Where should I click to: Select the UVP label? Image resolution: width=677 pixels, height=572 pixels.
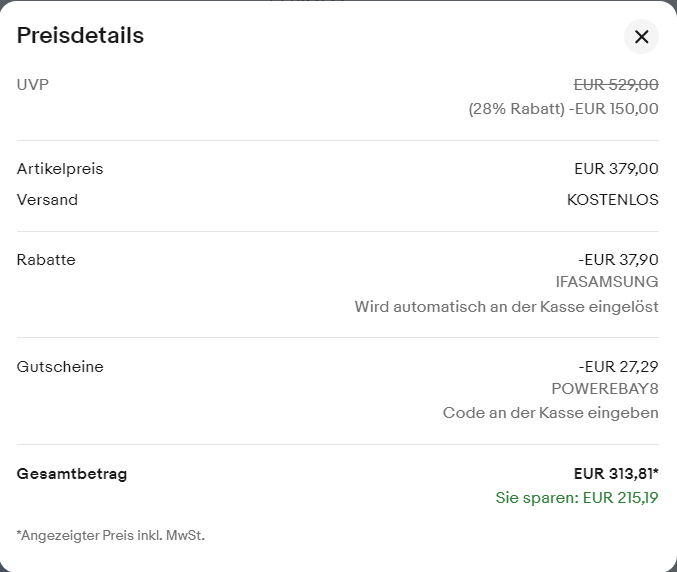click(x=32, y=85)
